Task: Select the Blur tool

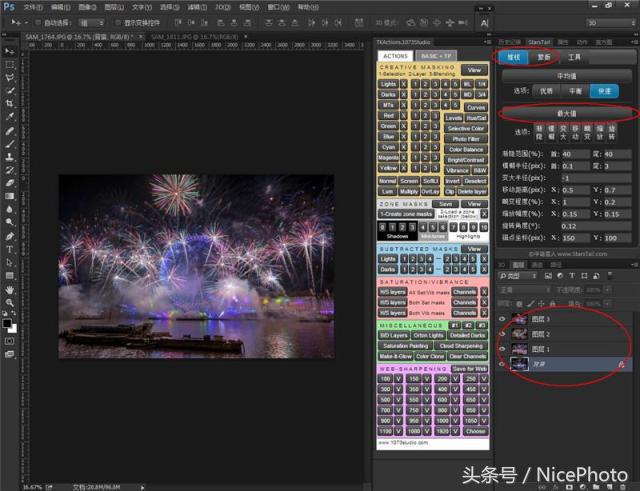Action: coord(9,209)
